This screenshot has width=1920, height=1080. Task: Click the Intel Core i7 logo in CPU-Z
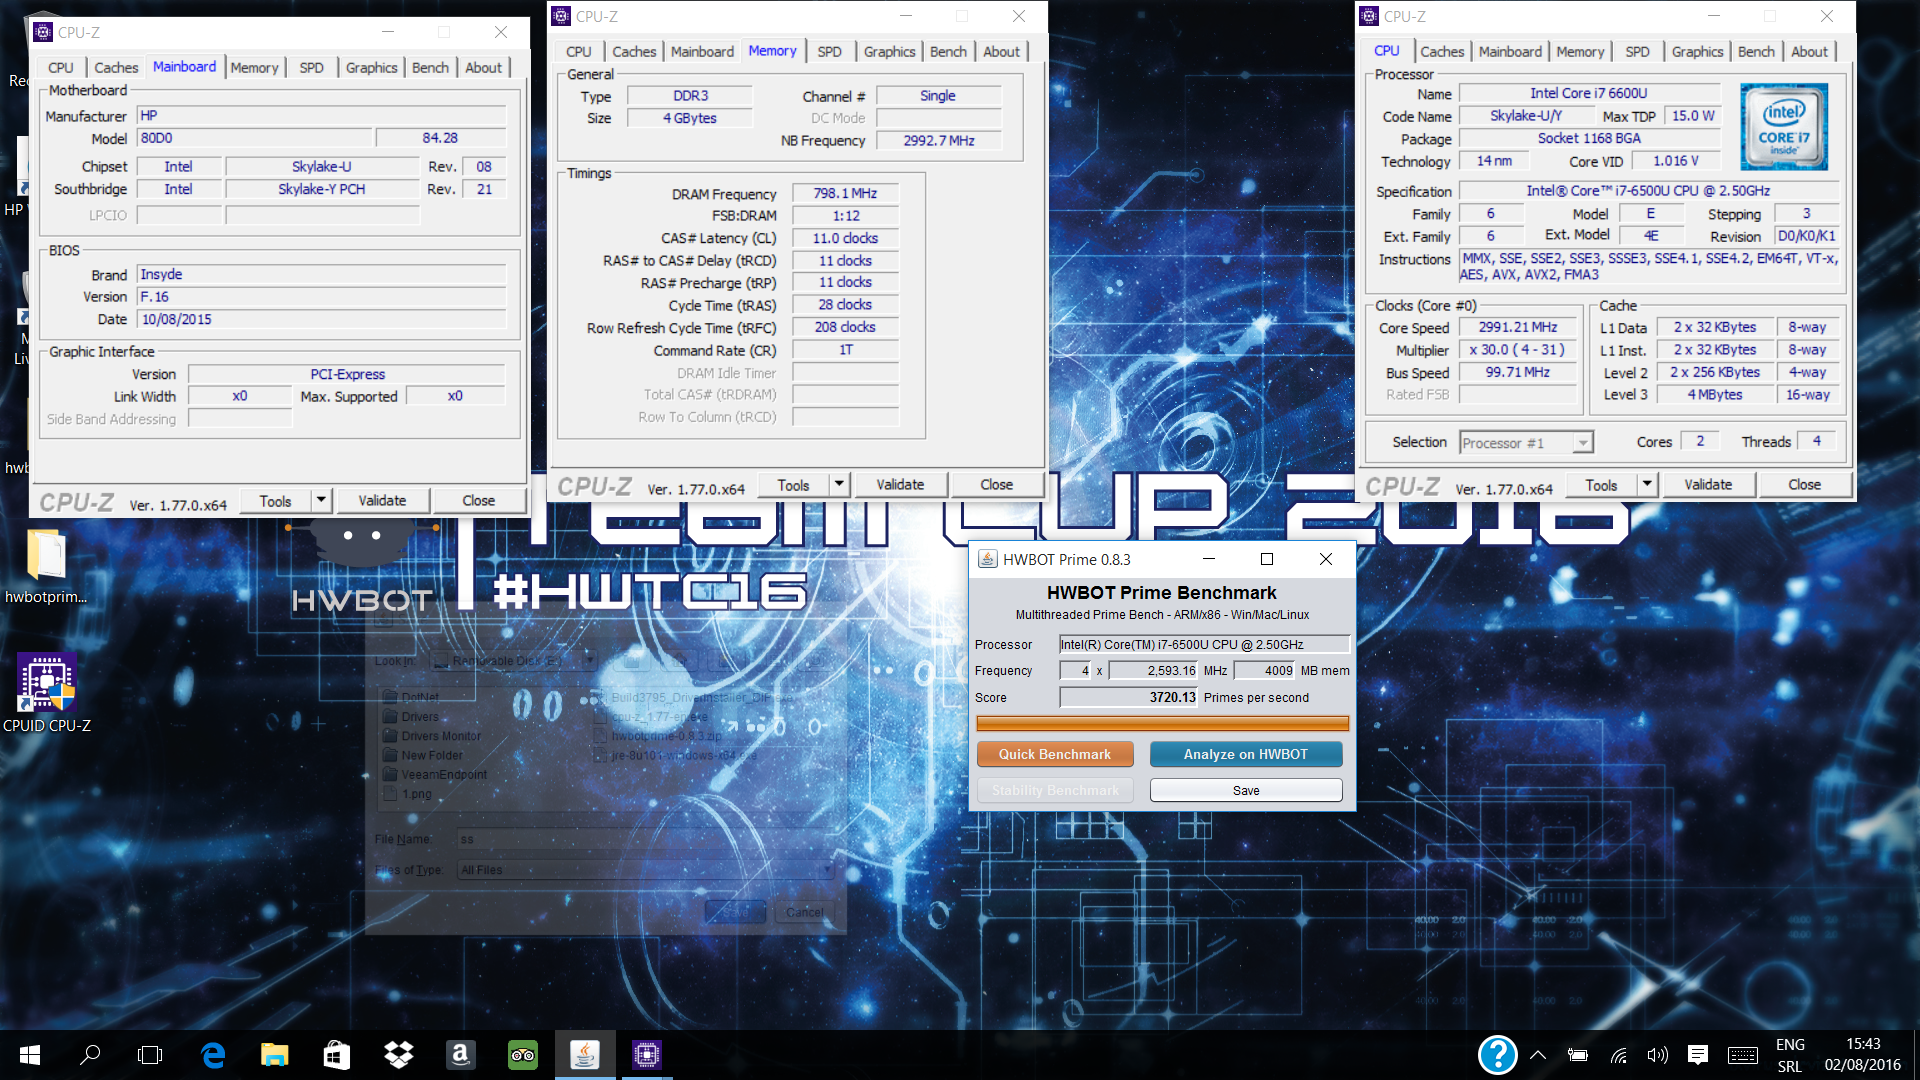1784,126
